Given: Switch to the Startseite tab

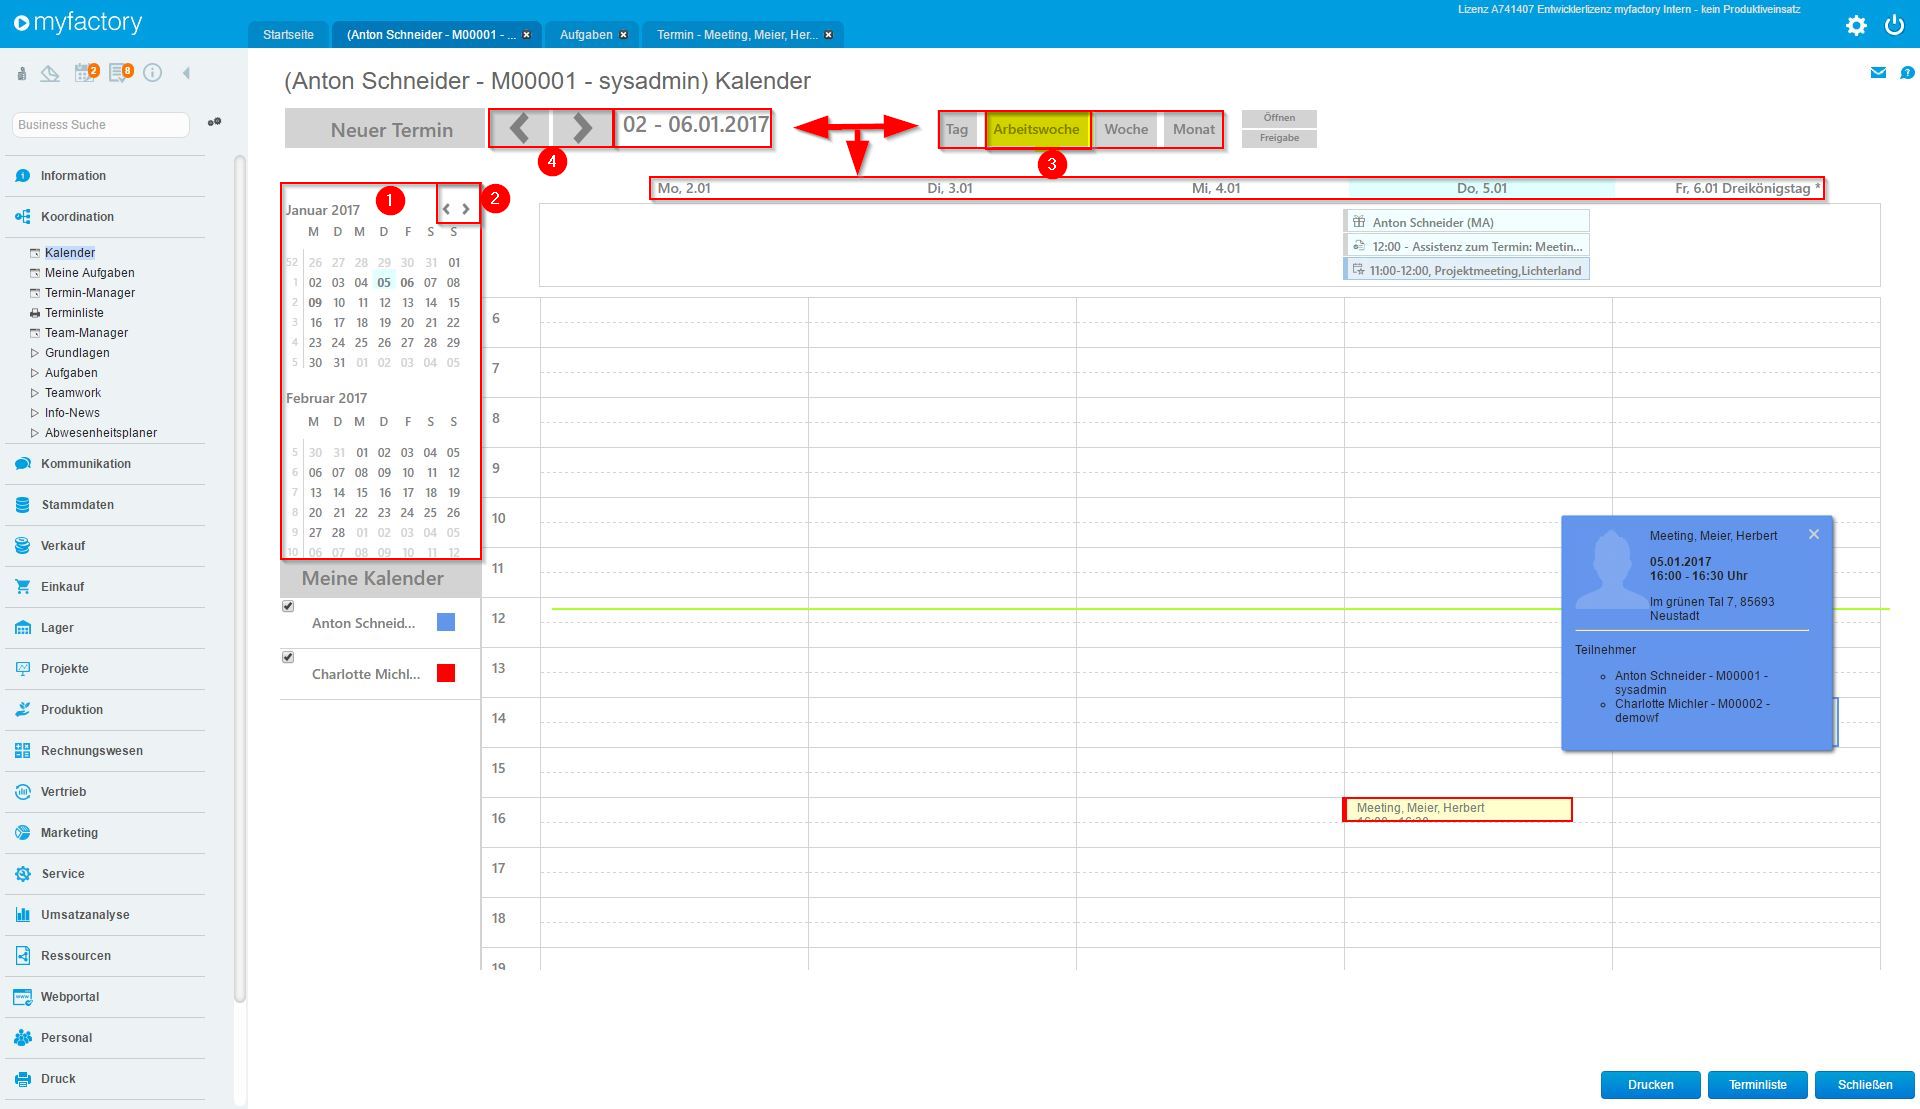Looking at the screenshot, I should pos(288,35).
